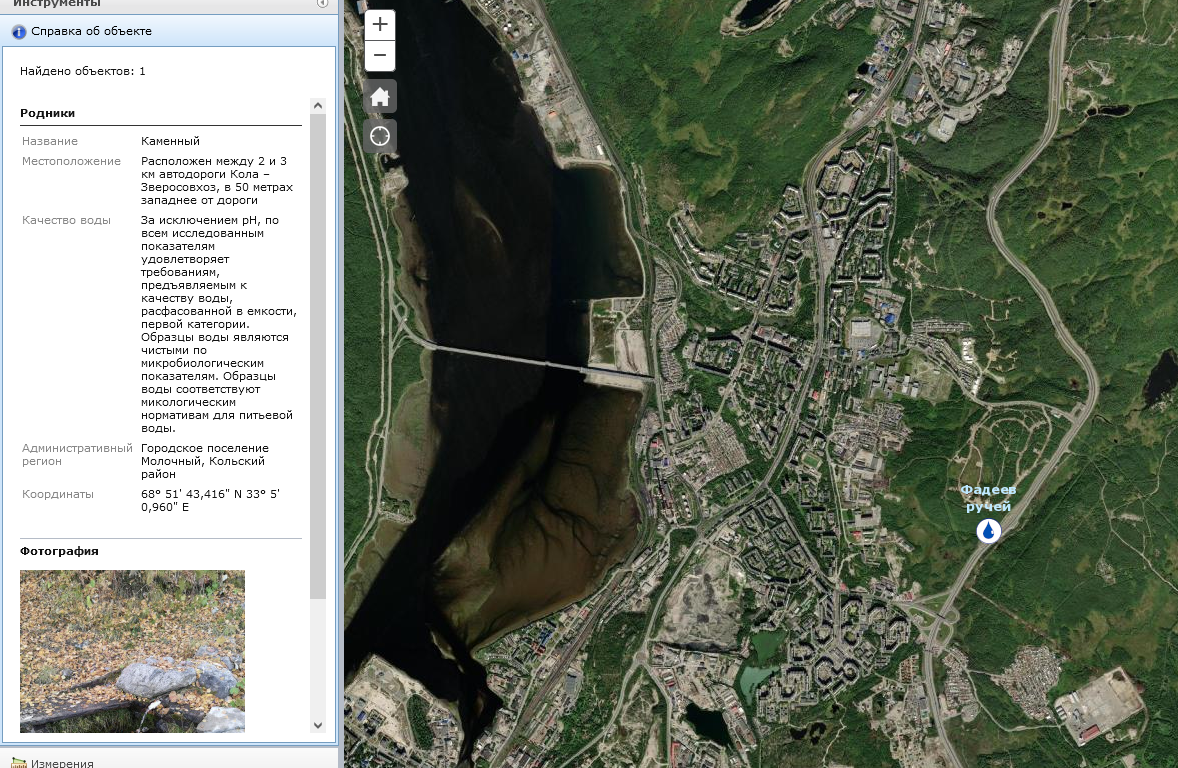Select the name value Каменный
This screenshot has height=768, width=1178.
171,141
